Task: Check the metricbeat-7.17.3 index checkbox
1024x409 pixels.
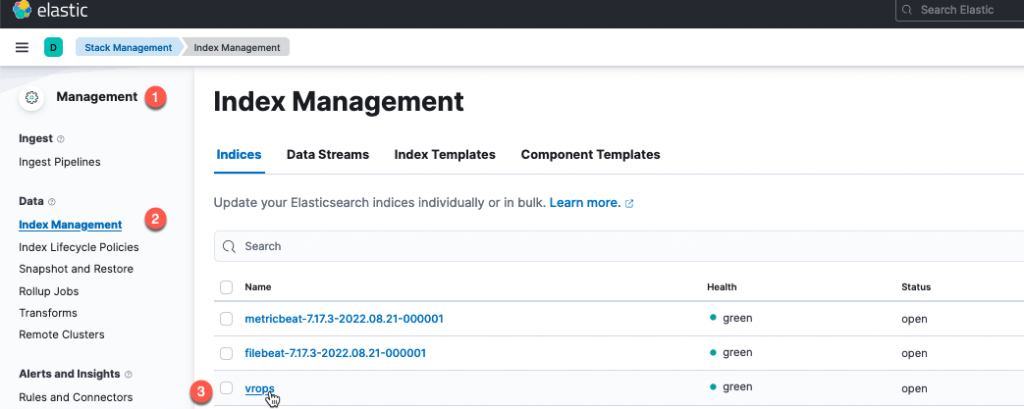Action: 226,319
